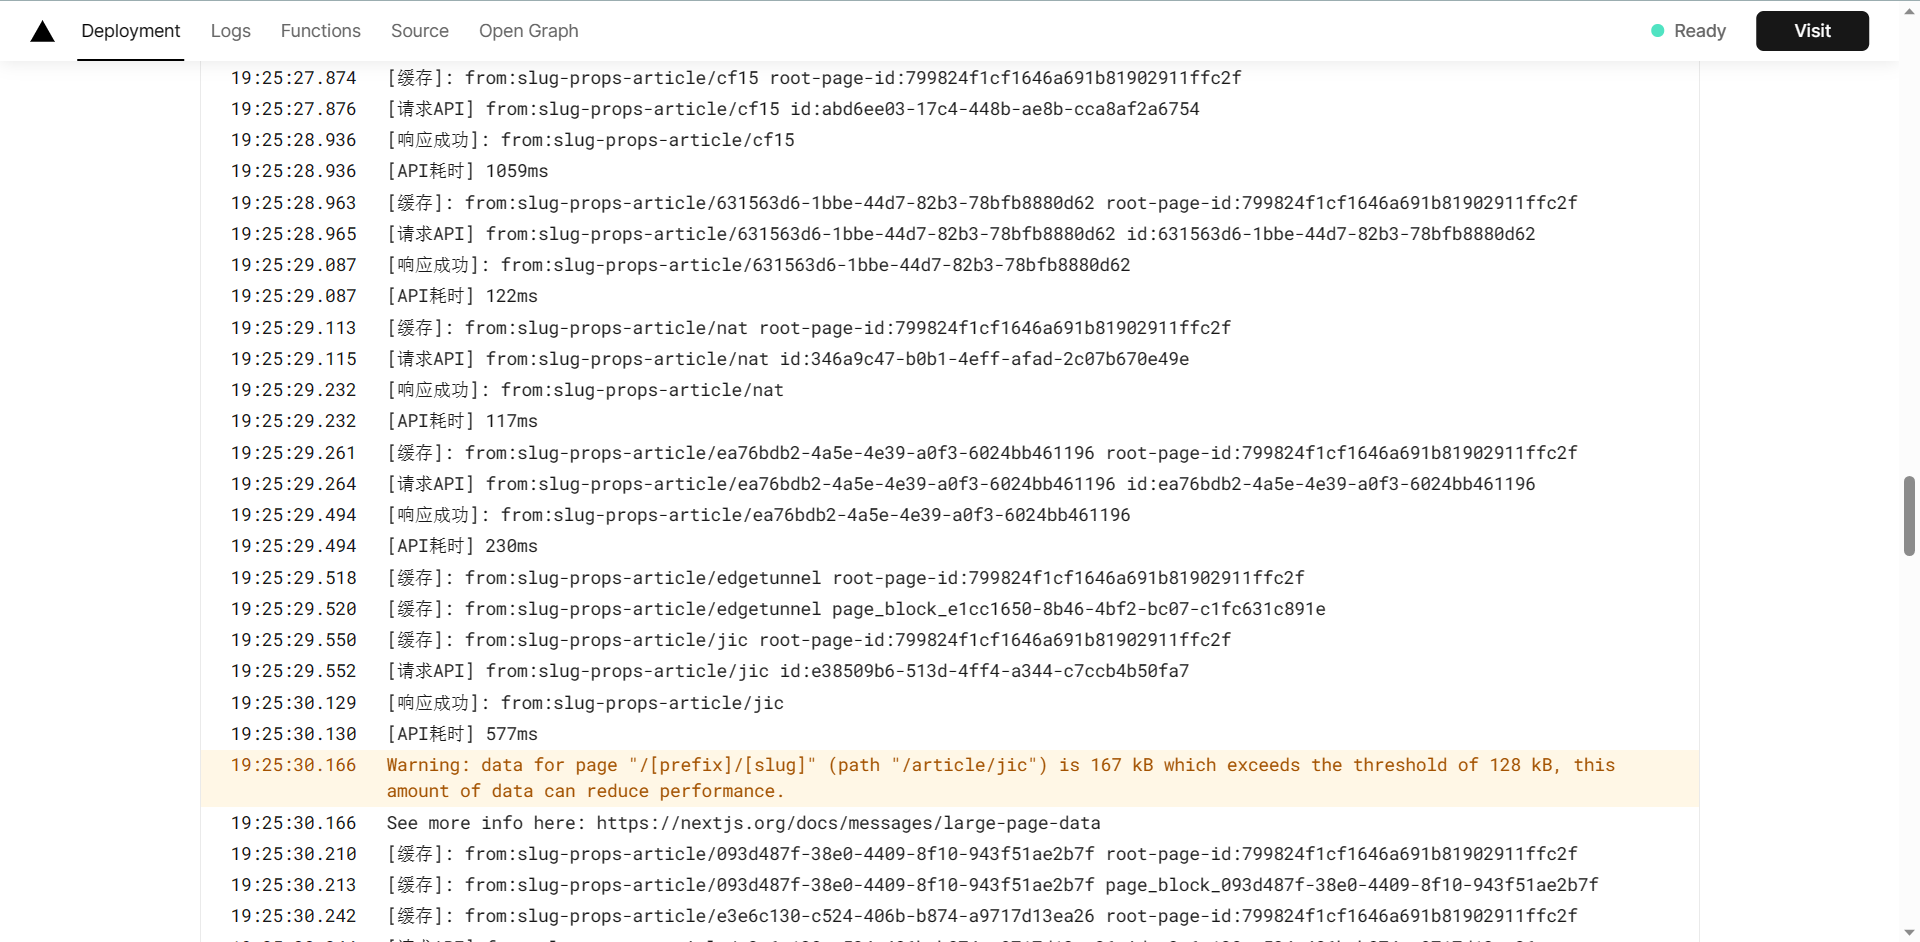Open the Functions tab
The width and height of the screenshot is (1920, 942).
(x=320, y=31)
